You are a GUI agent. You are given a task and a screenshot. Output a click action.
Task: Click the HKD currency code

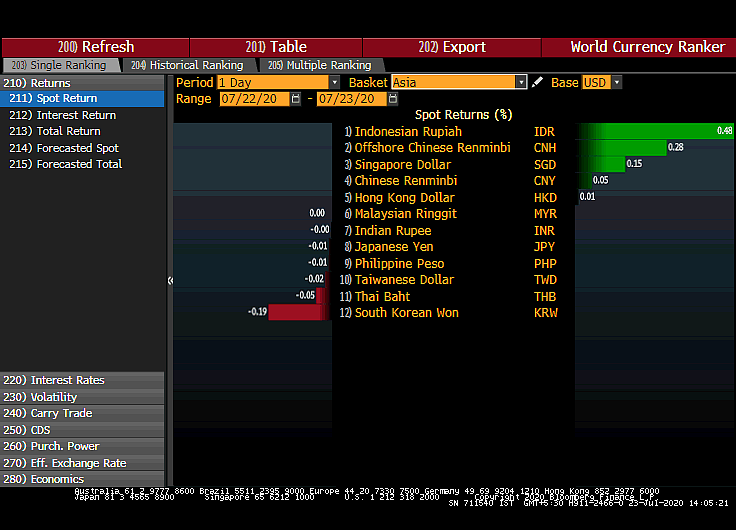(545, 197)
